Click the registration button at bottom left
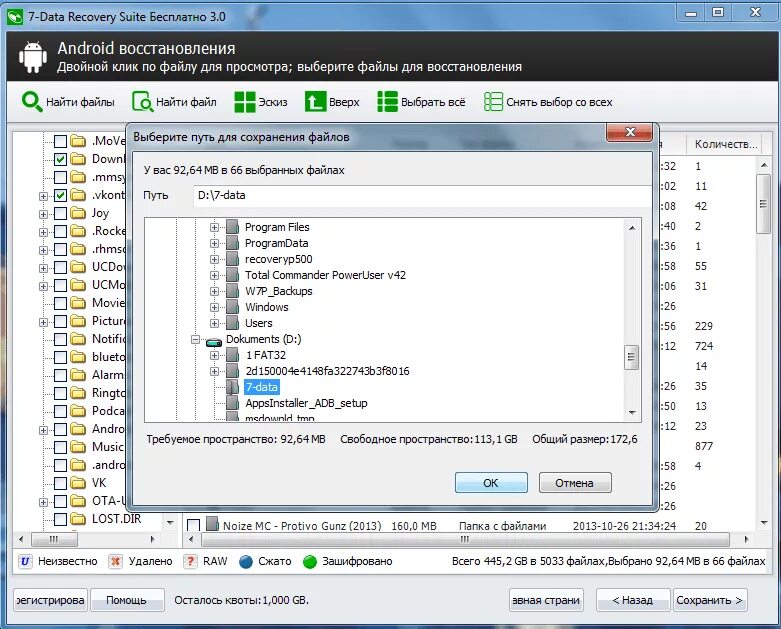Screen dimensions: 781x629 50,600
